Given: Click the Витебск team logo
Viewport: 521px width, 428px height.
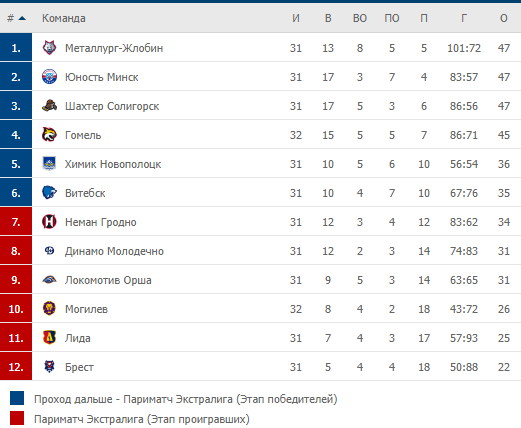Looking at the screenshot, I should pyautogui.click(x=49, y=193).
